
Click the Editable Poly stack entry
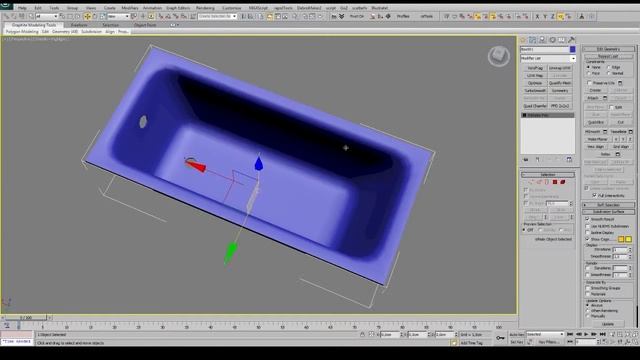[548, 116]
